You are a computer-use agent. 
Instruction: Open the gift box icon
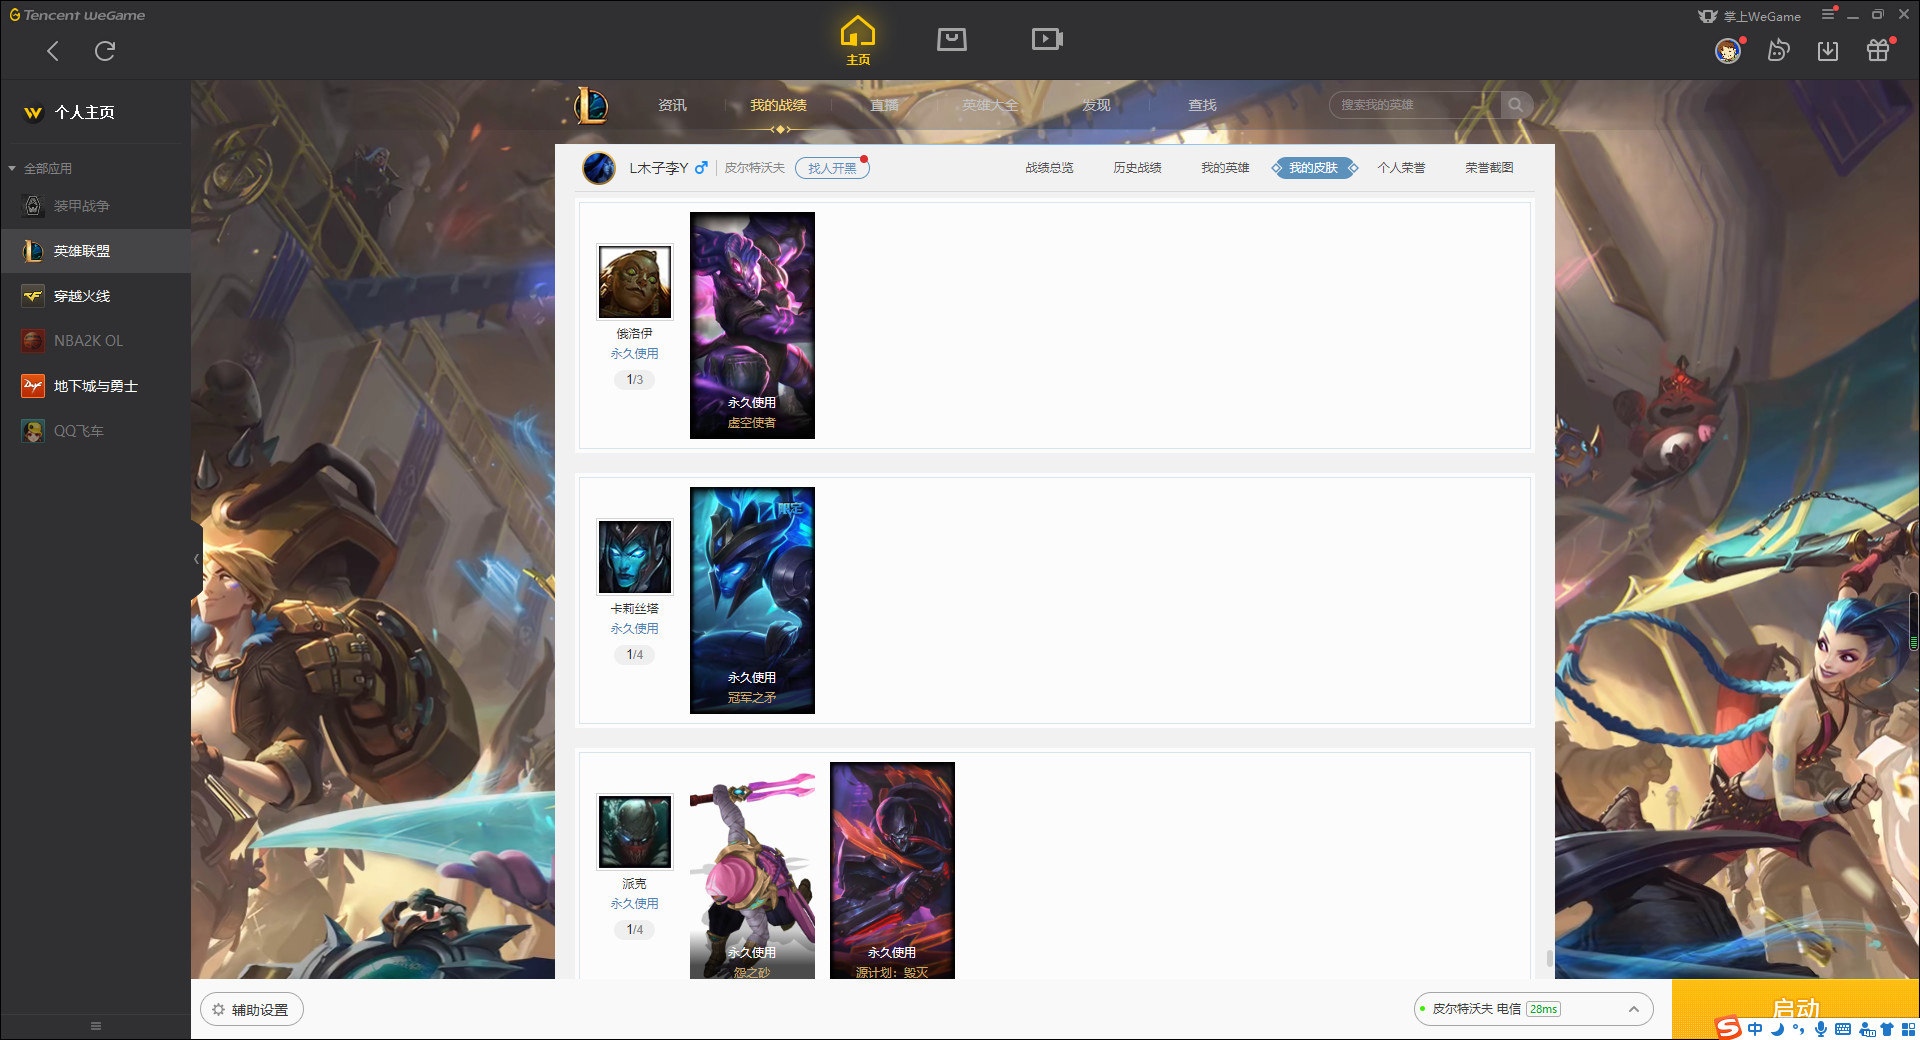tap(1878, 50)
